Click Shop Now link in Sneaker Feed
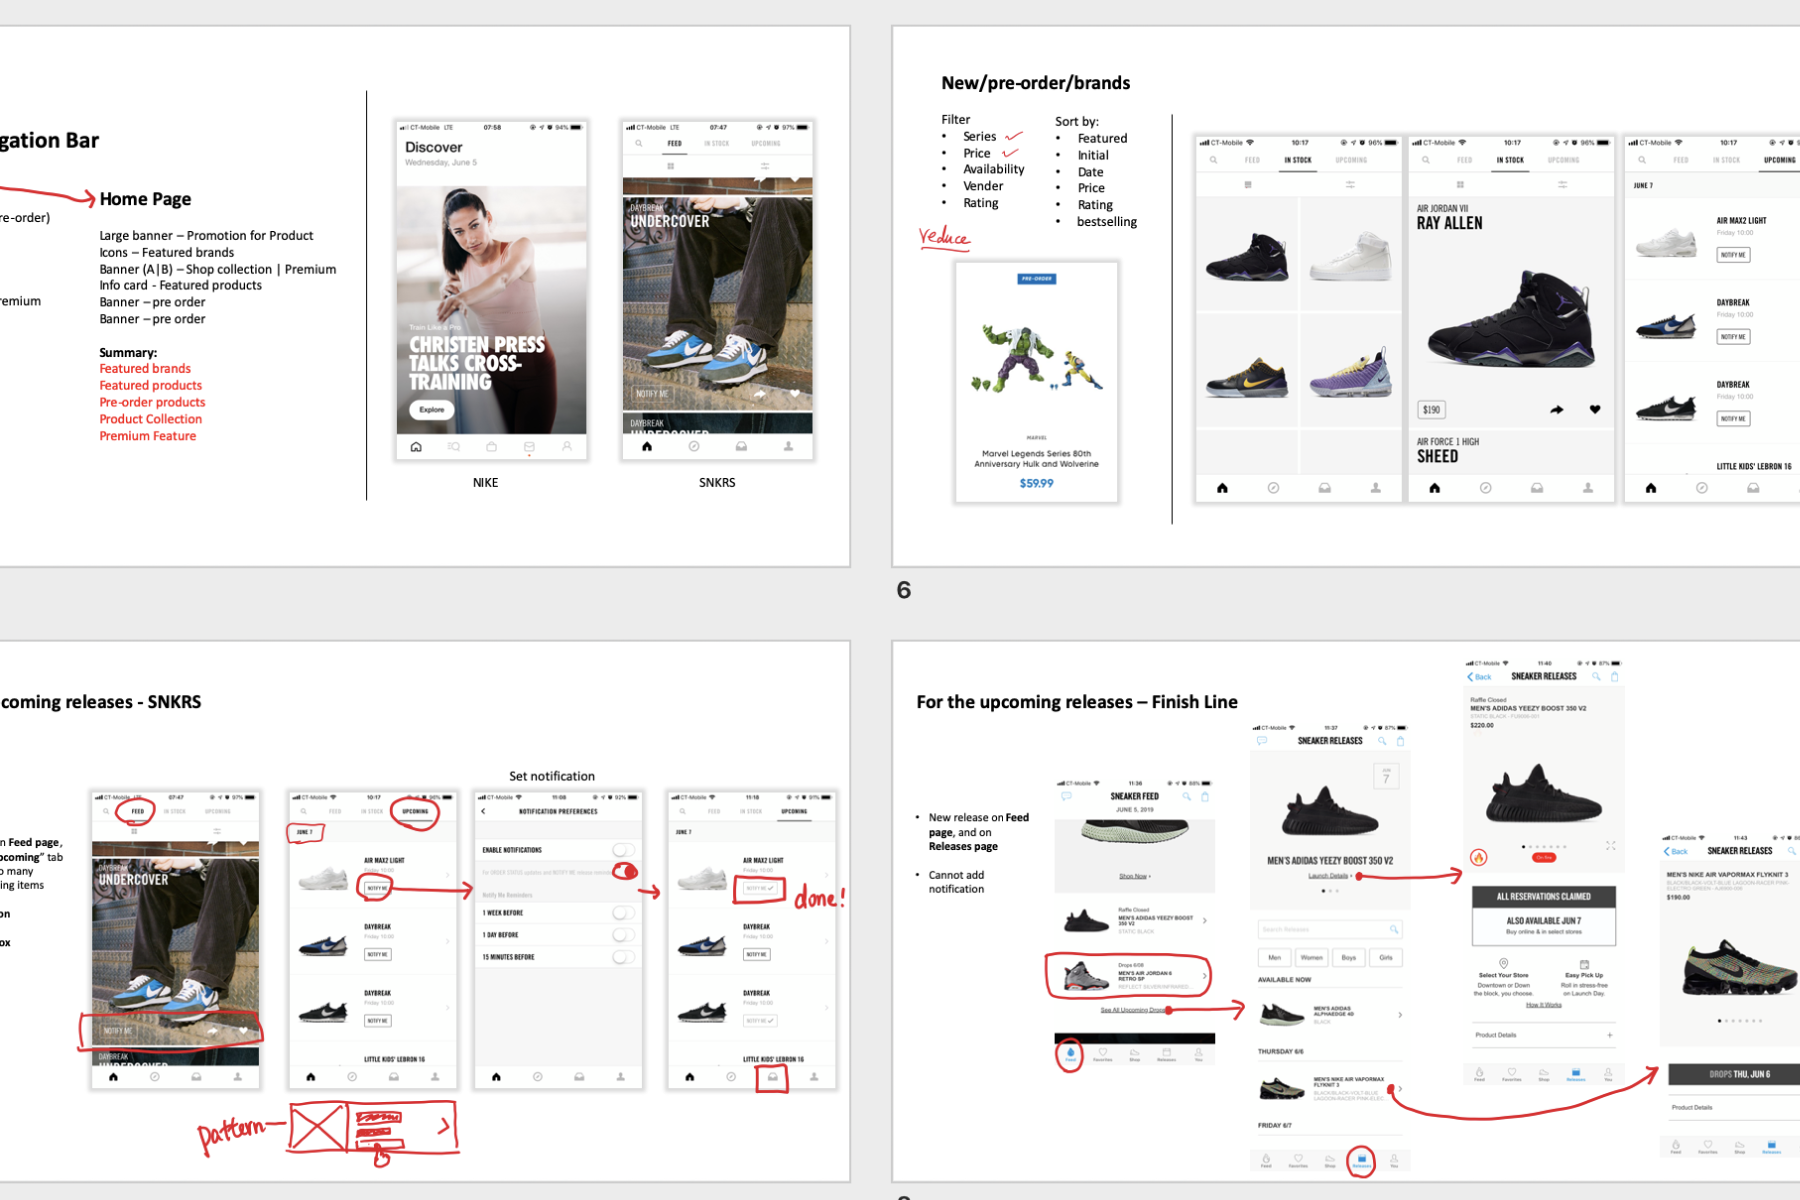Screen dimensions: 1800x1200 click(1134, 876)
